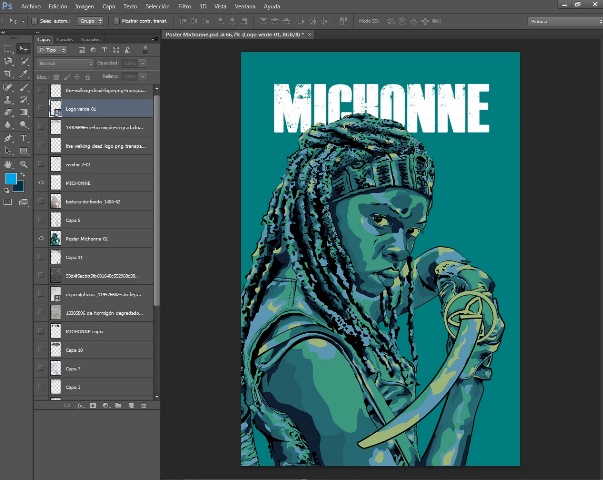Open the tool preset picker arrow
This screenshot has width=603, height=480.
click(x=23, y=21)
